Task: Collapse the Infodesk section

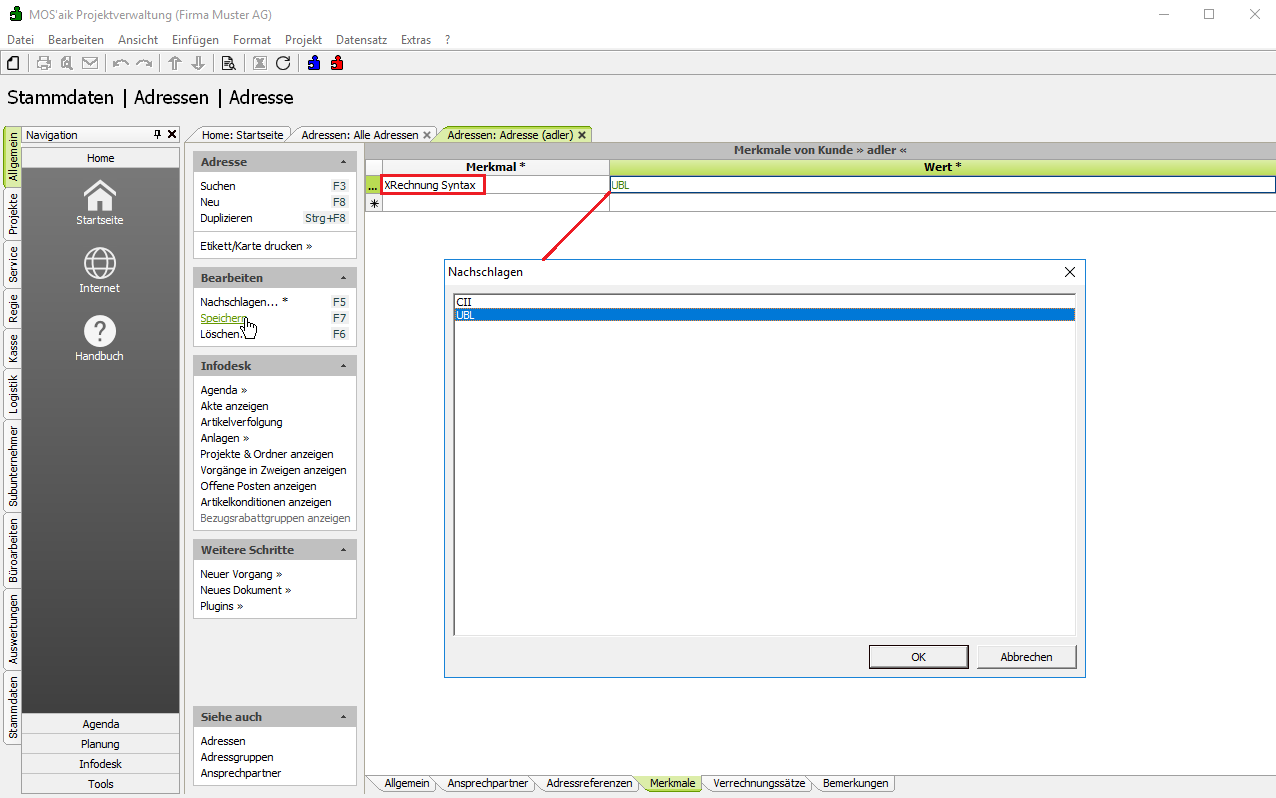Action: (x=343, y=366)
